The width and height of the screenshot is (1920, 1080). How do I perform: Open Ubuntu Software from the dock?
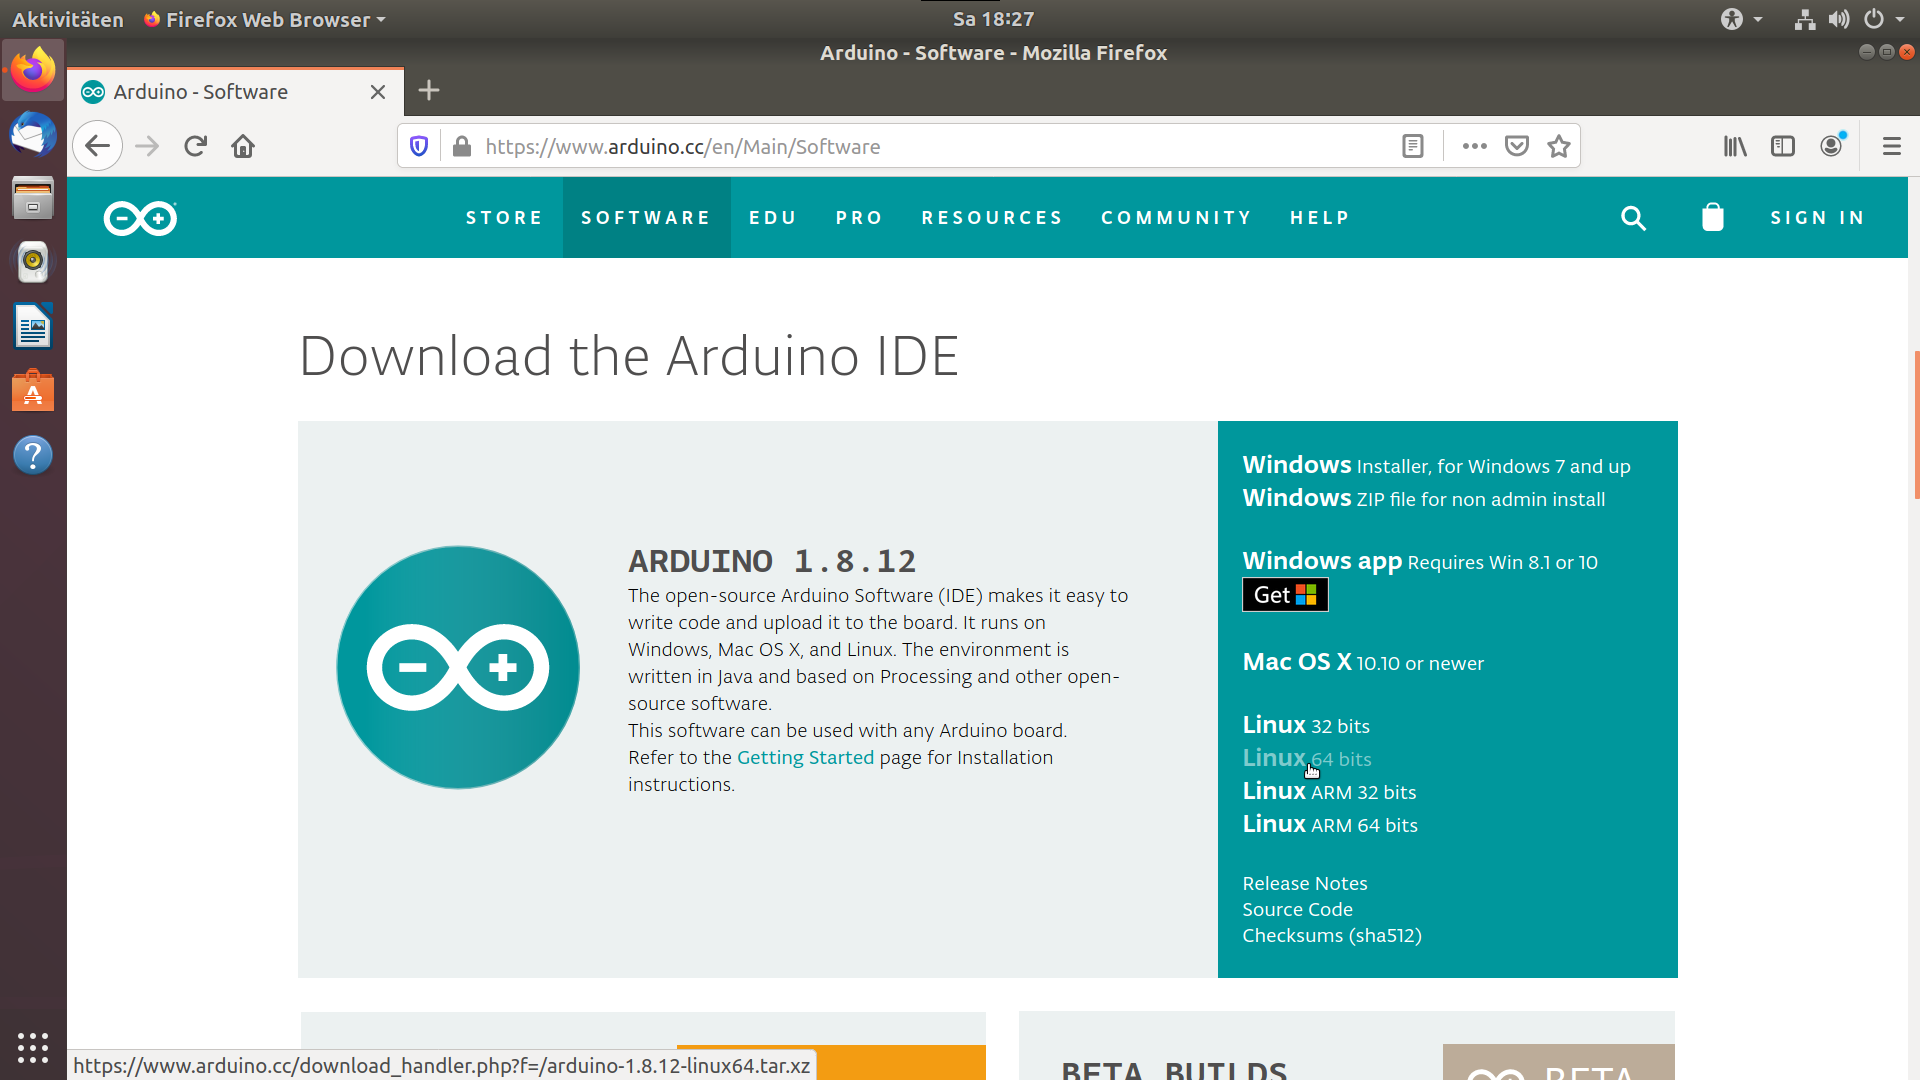click(33, 391)
